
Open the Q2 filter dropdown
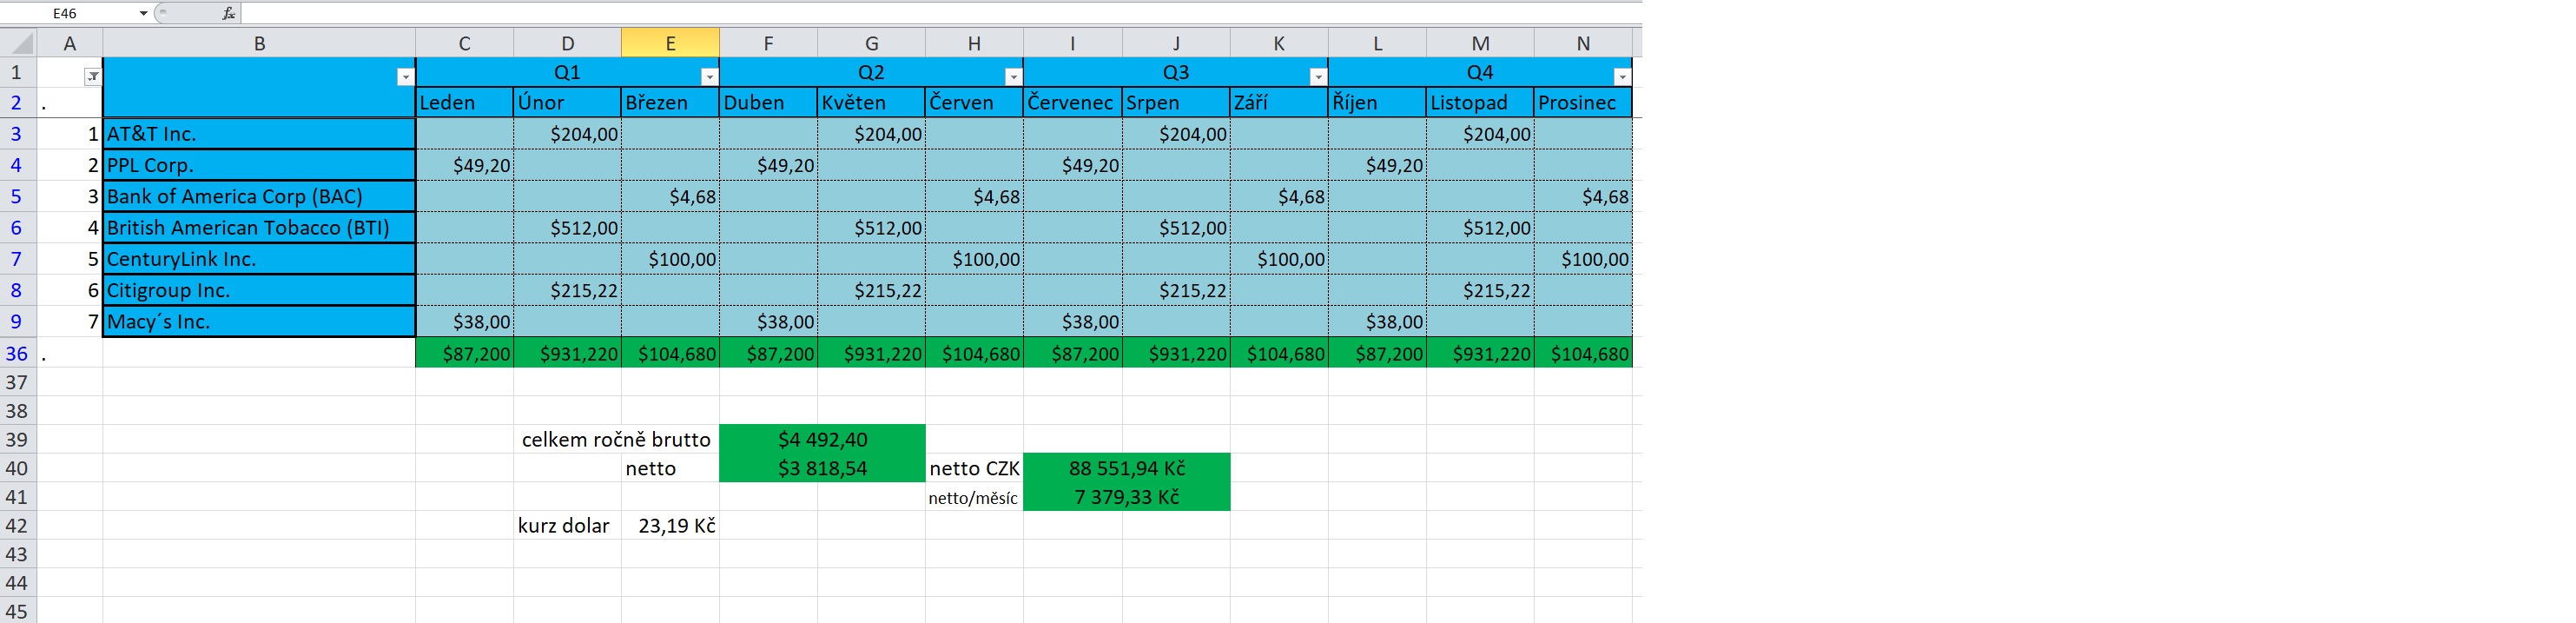tap(1012, 77)
